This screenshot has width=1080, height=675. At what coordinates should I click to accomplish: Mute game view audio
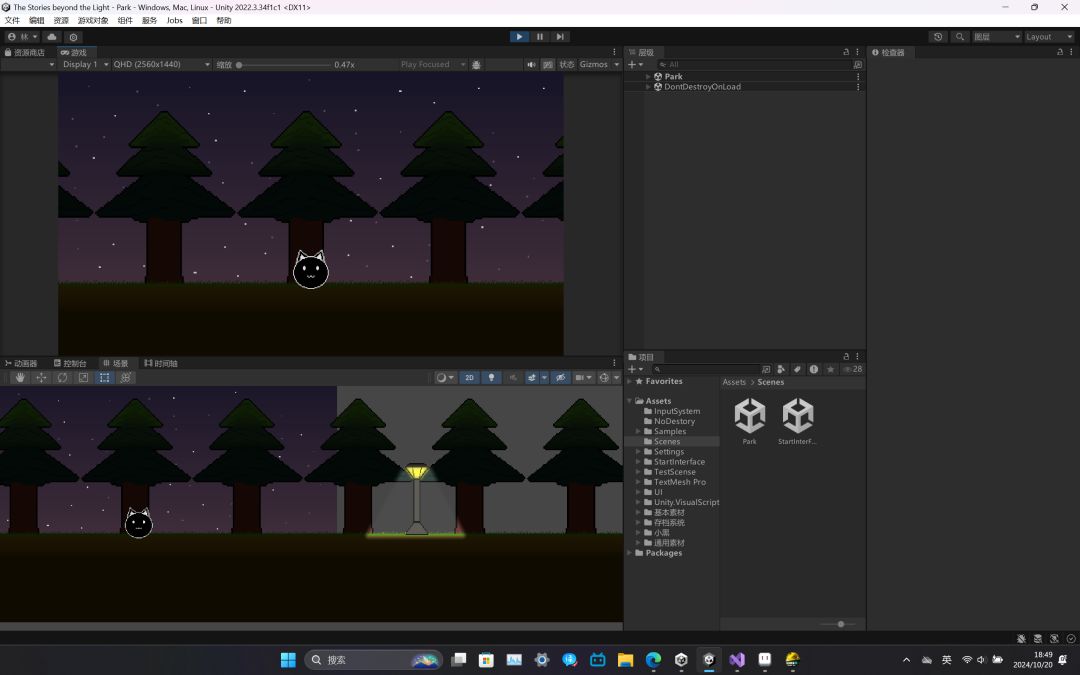[x=531, y=65]
